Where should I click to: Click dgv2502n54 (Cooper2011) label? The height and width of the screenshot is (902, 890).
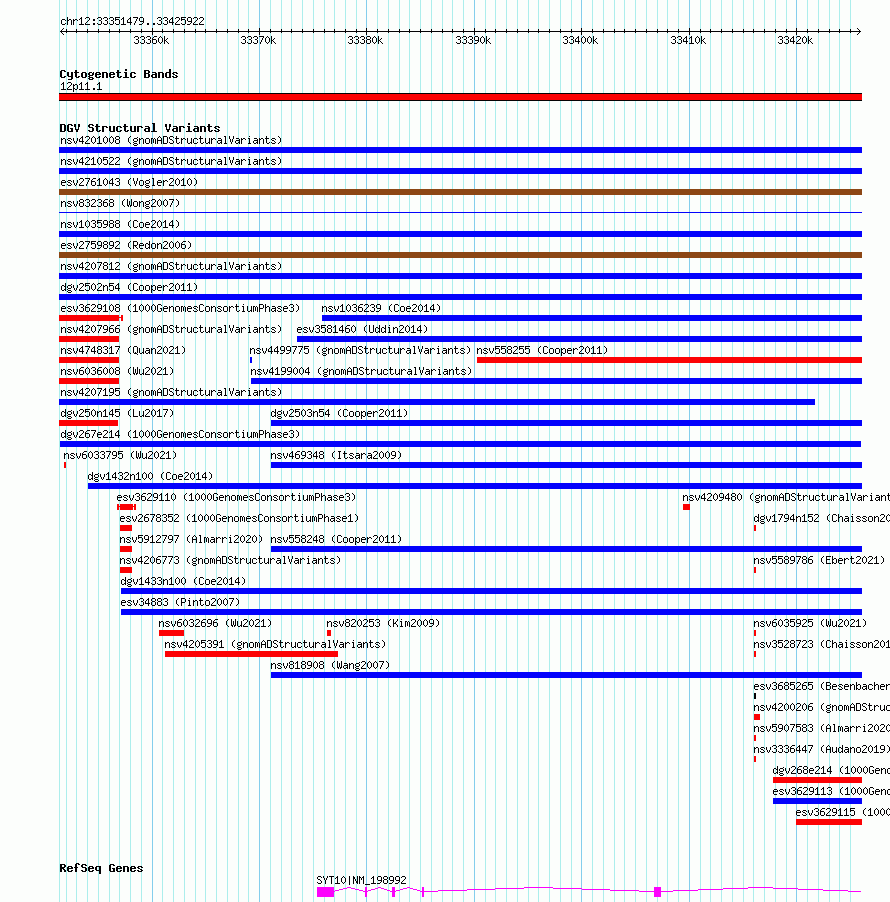pos(129,288)
